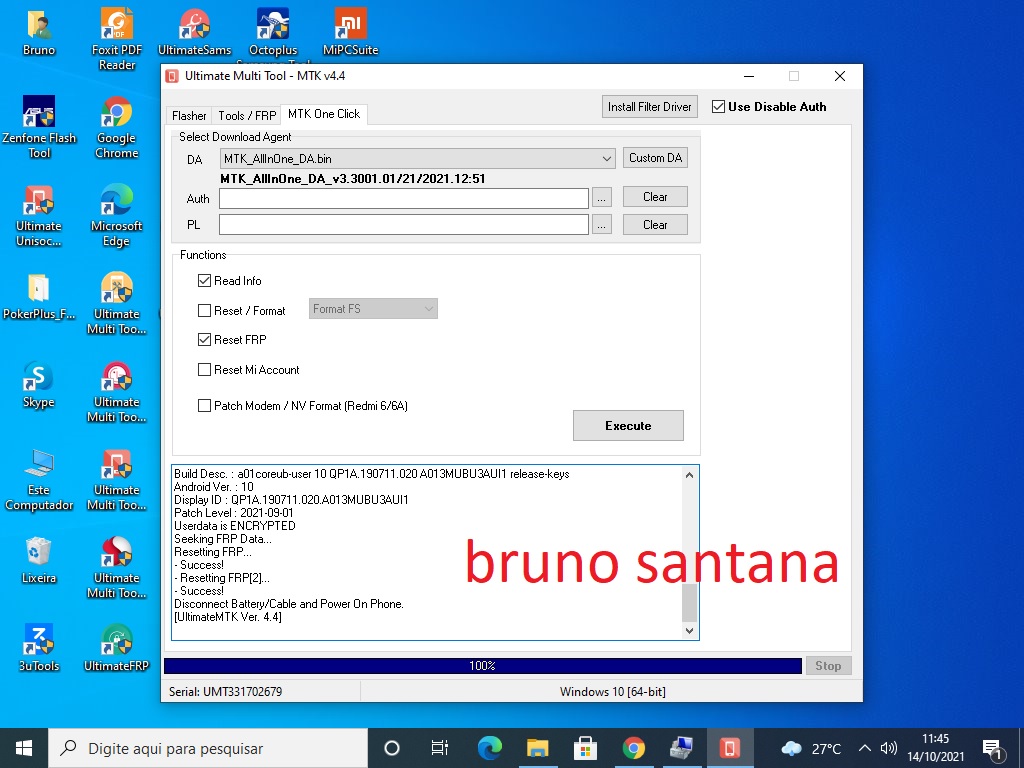Click the 'Android Ver. : 10' log line
Image resolution: width=1024 pixels, height=768 pixels.
coord(214,487)
